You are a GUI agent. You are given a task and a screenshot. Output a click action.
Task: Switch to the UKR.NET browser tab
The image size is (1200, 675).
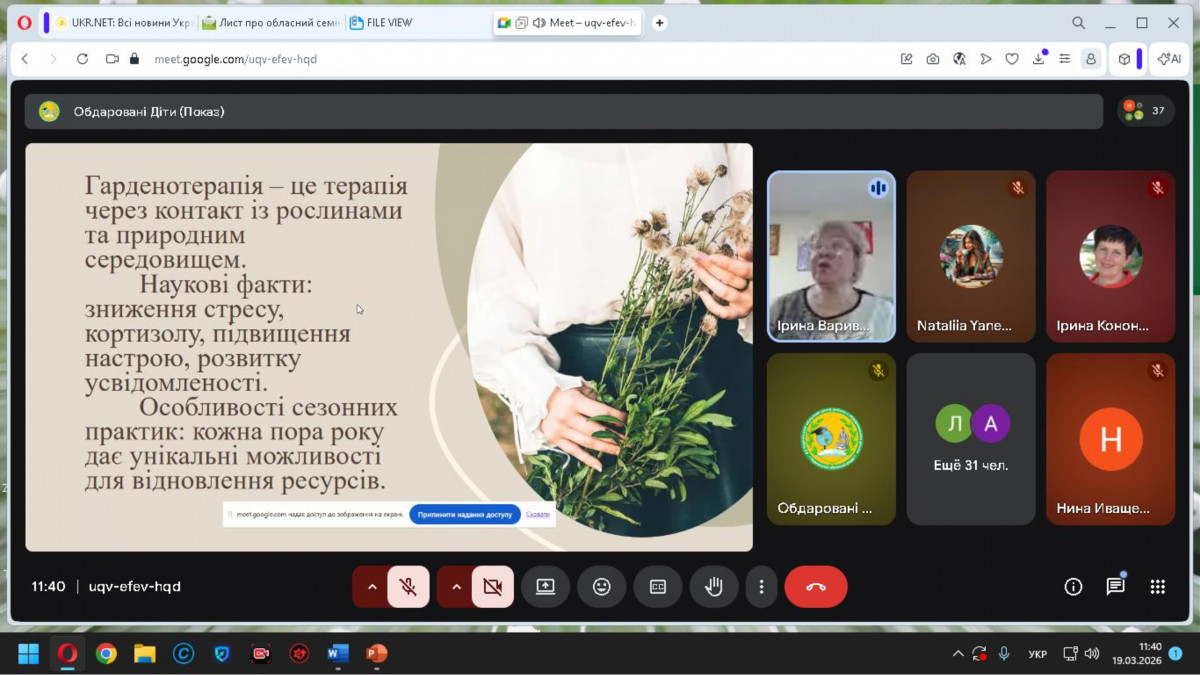(121, 23)
